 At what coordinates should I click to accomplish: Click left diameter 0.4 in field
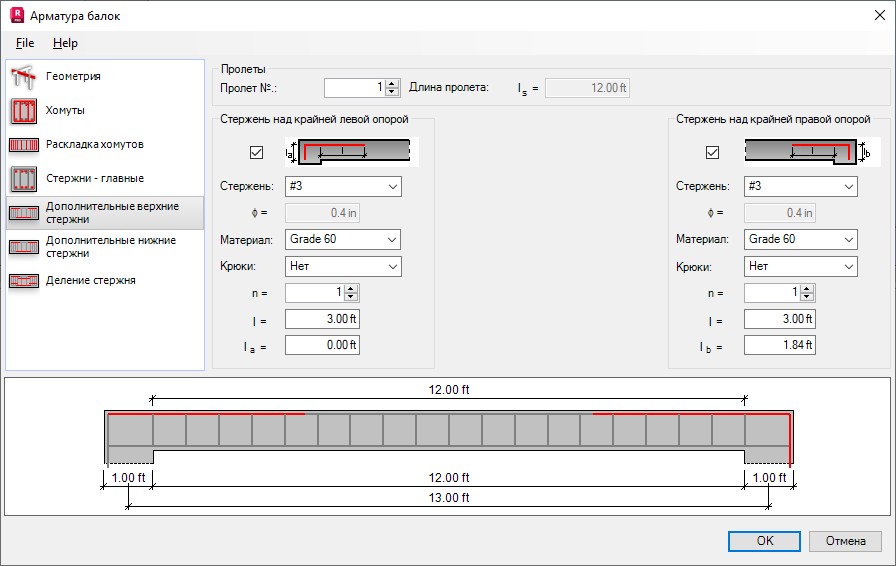click(x=322, y=213)
